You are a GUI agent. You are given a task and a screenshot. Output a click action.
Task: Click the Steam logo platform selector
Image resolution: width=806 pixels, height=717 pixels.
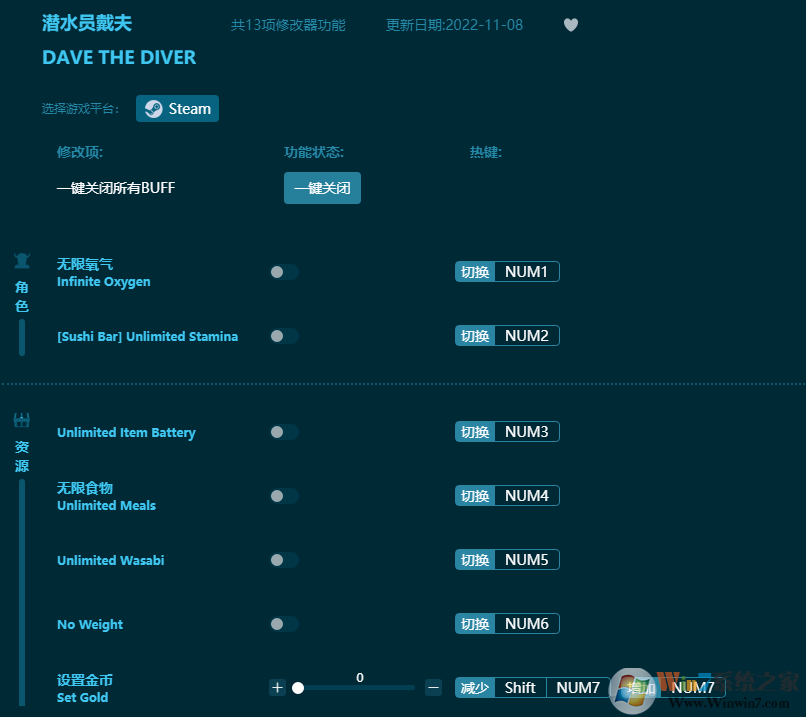(152, 108)
